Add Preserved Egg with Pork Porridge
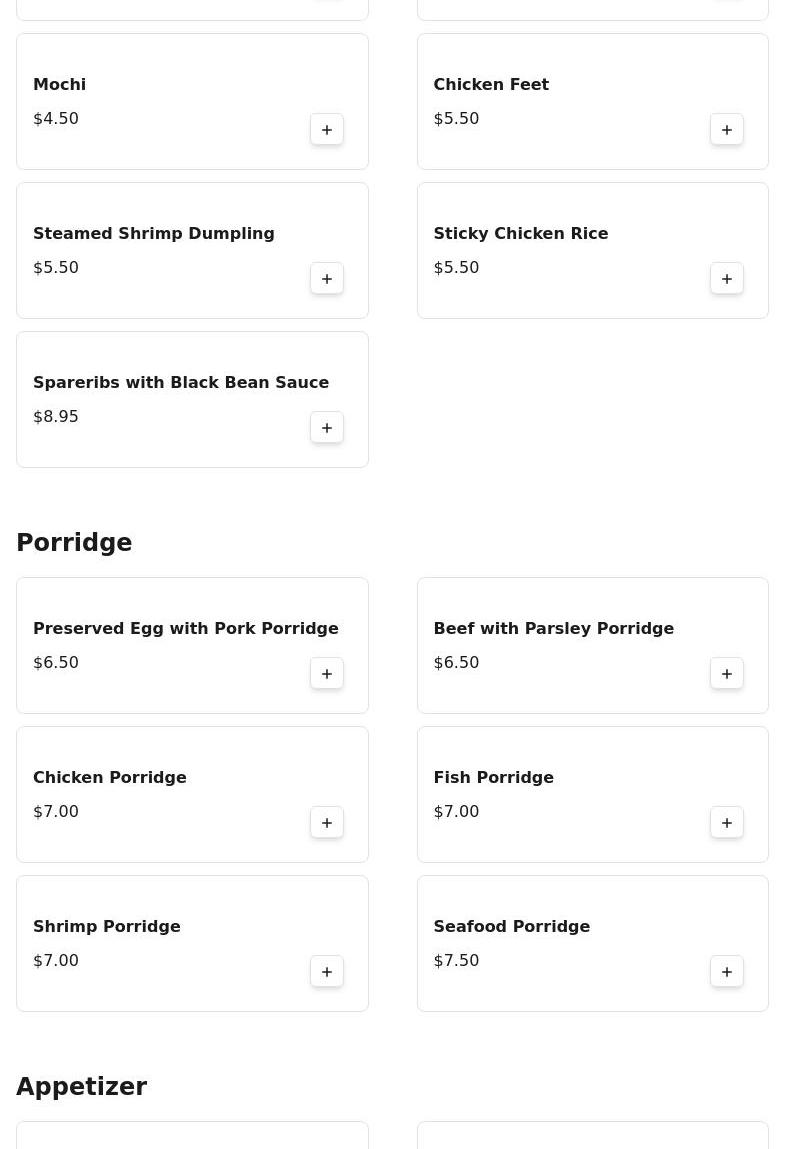The width and height of the screenshot is (785, 1149). (x=327, y=674)
